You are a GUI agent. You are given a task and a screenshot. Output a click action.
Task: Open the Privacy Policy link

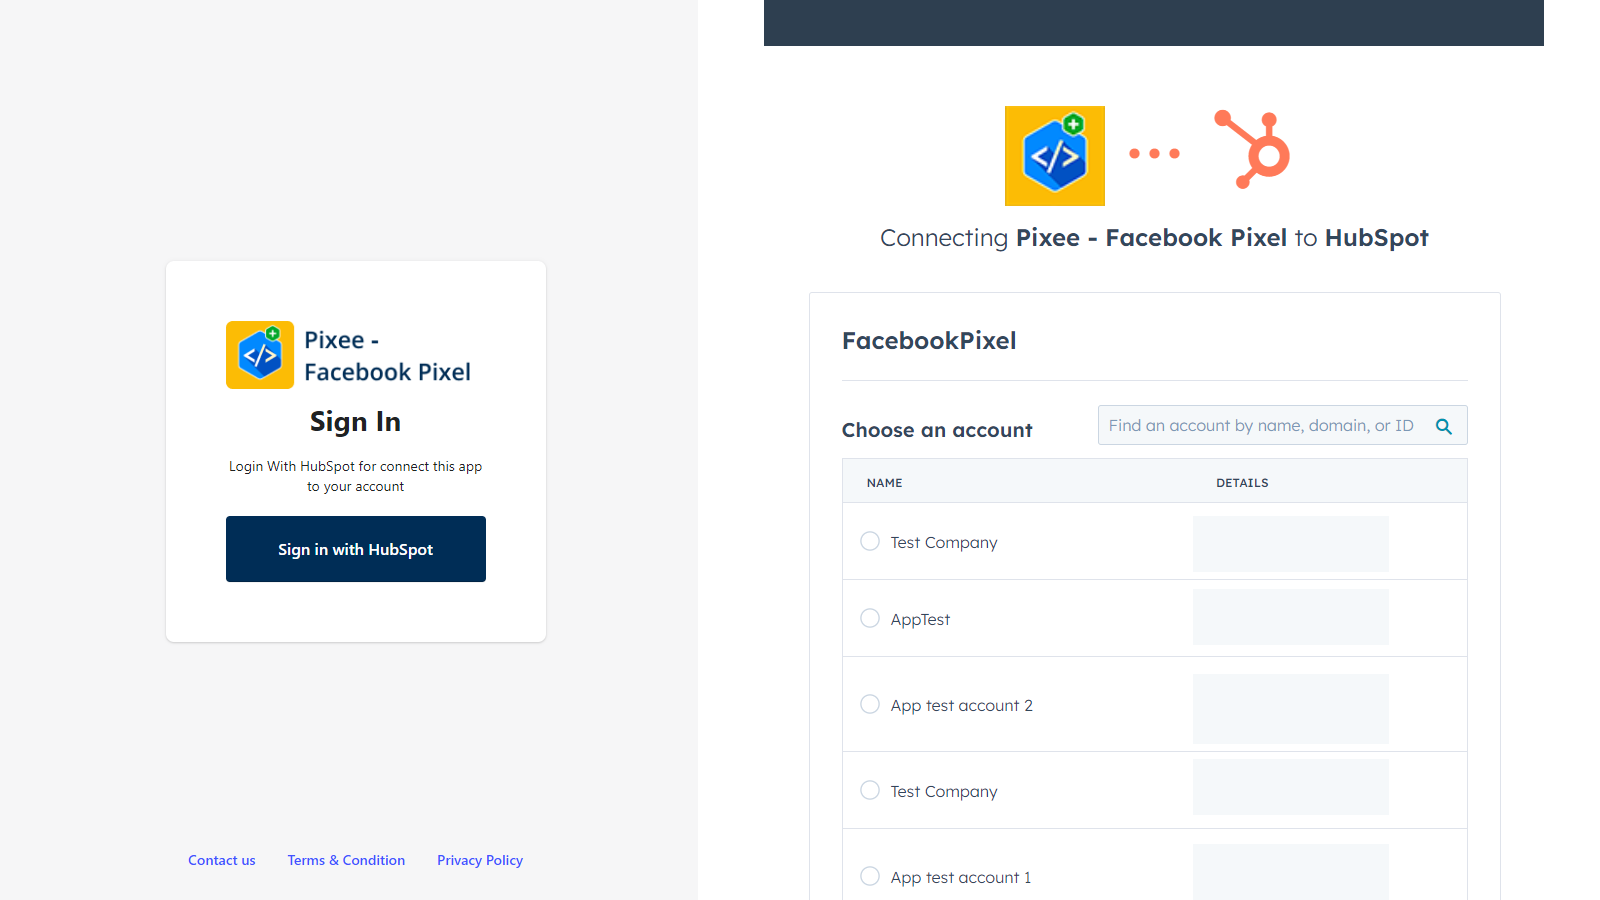480,860
